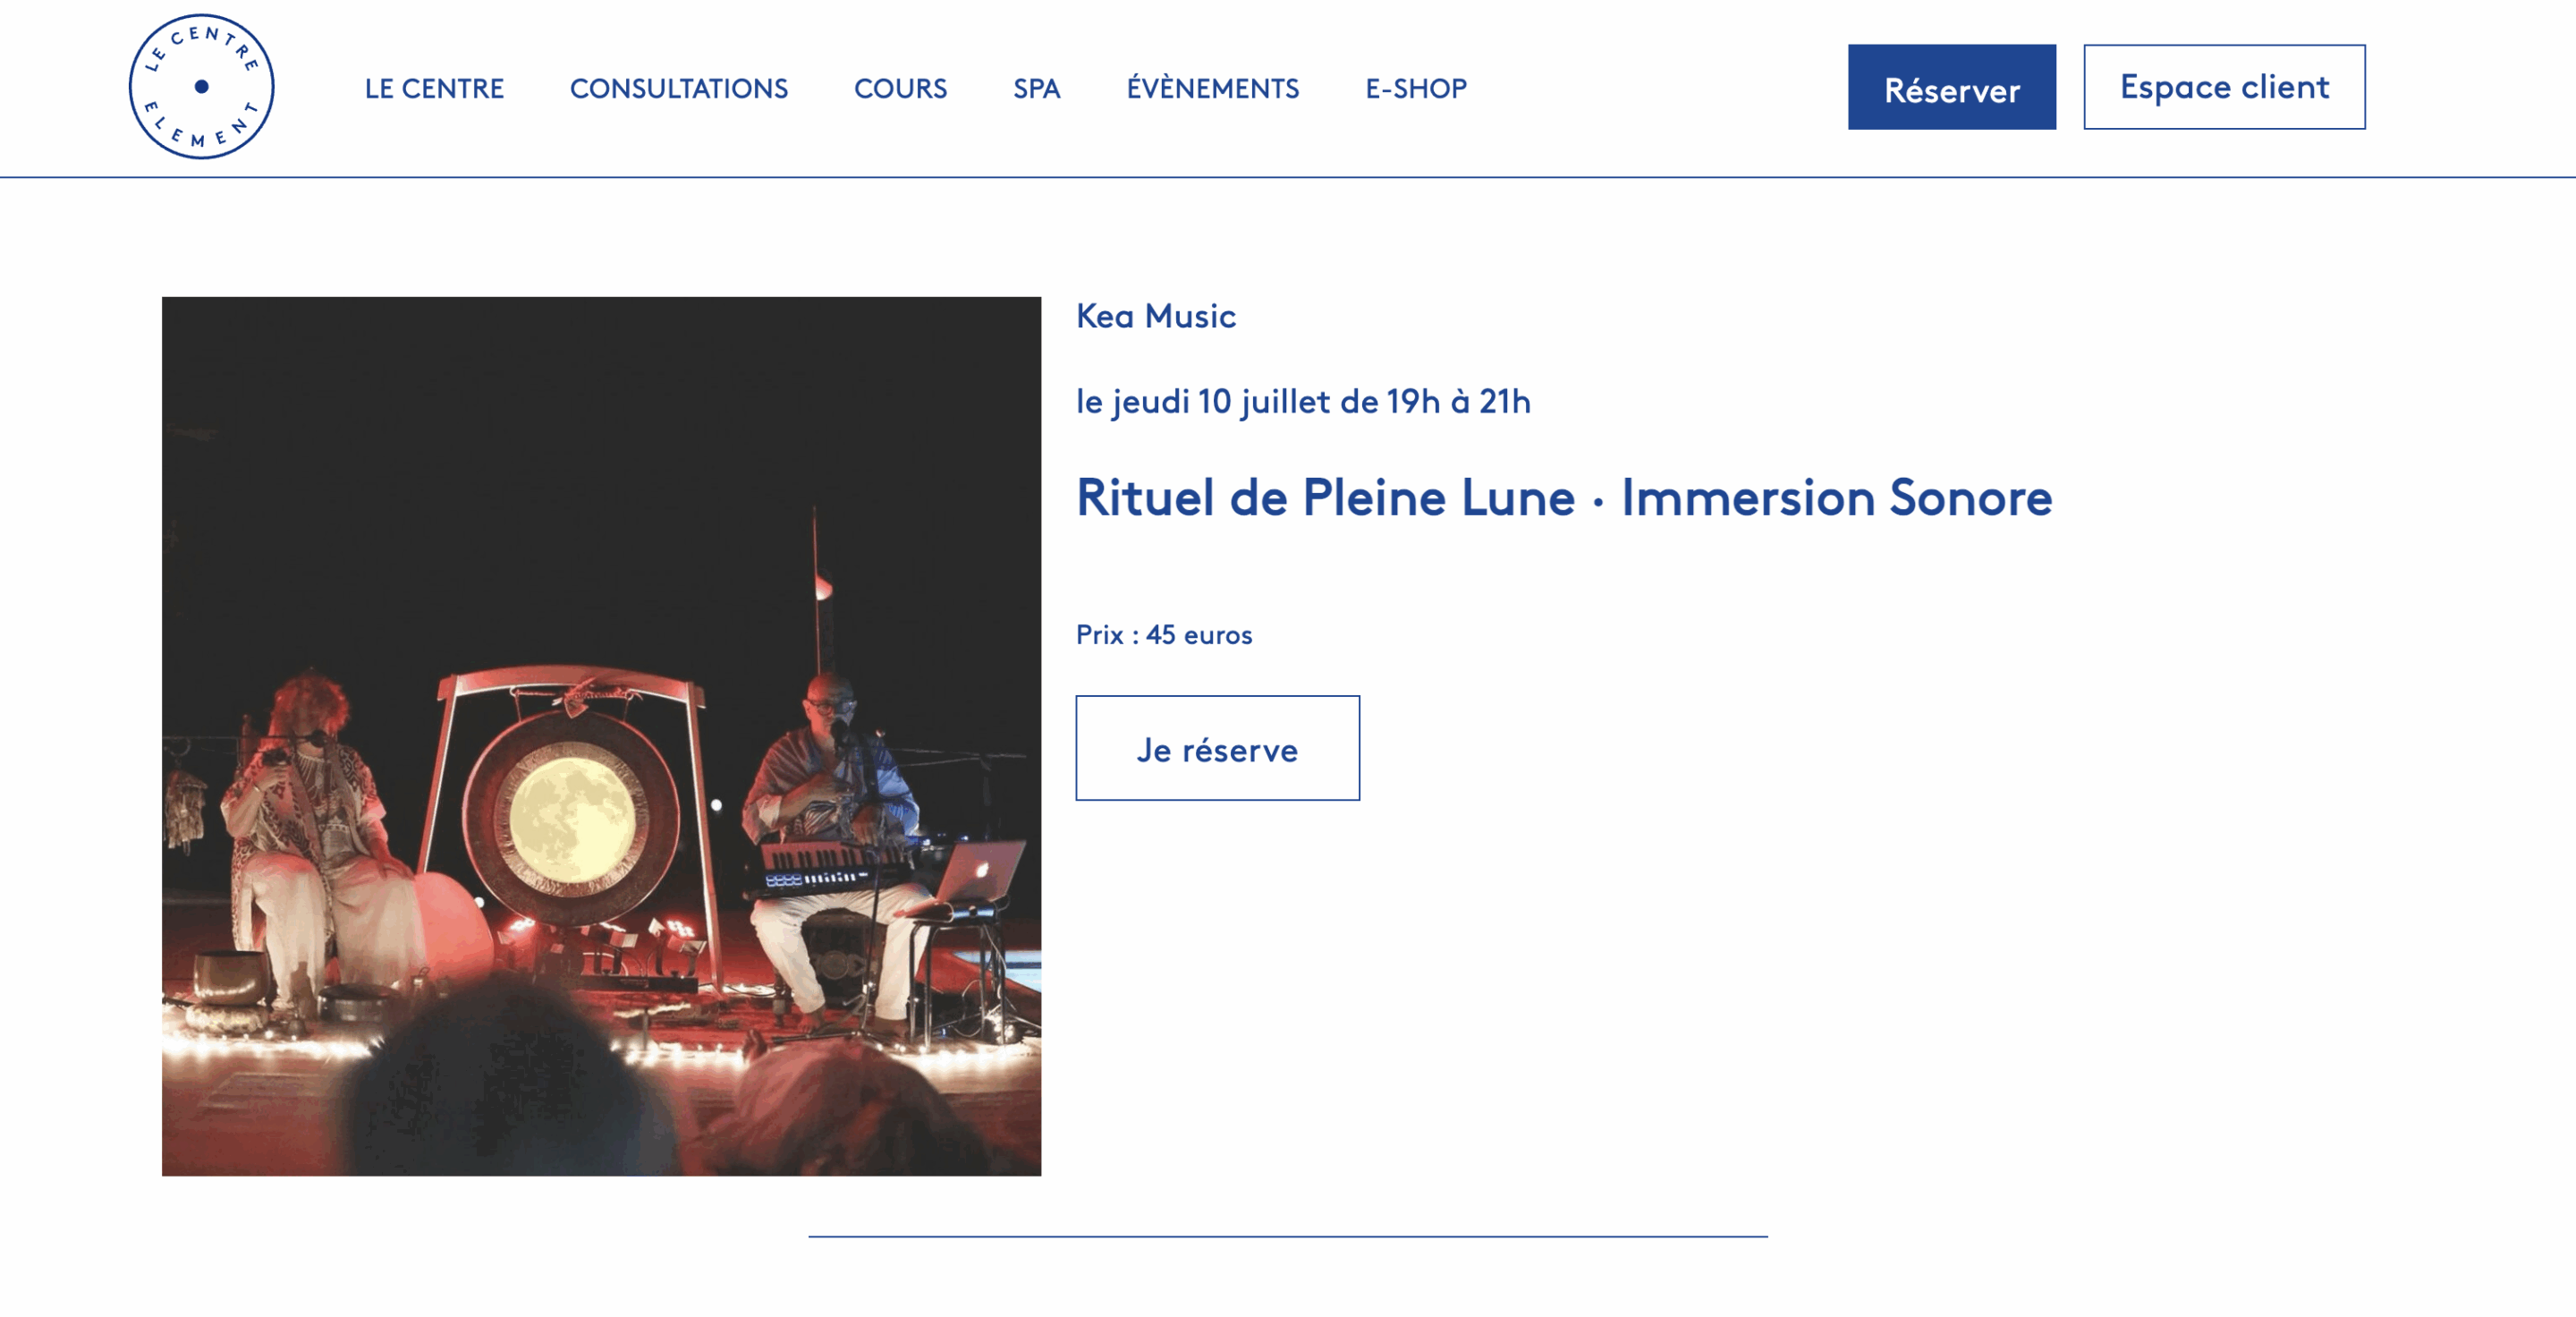This screenshot has height=1317, width=2576.
Task: Click the Le Centre Element circular logo
Action: (201, 87)
